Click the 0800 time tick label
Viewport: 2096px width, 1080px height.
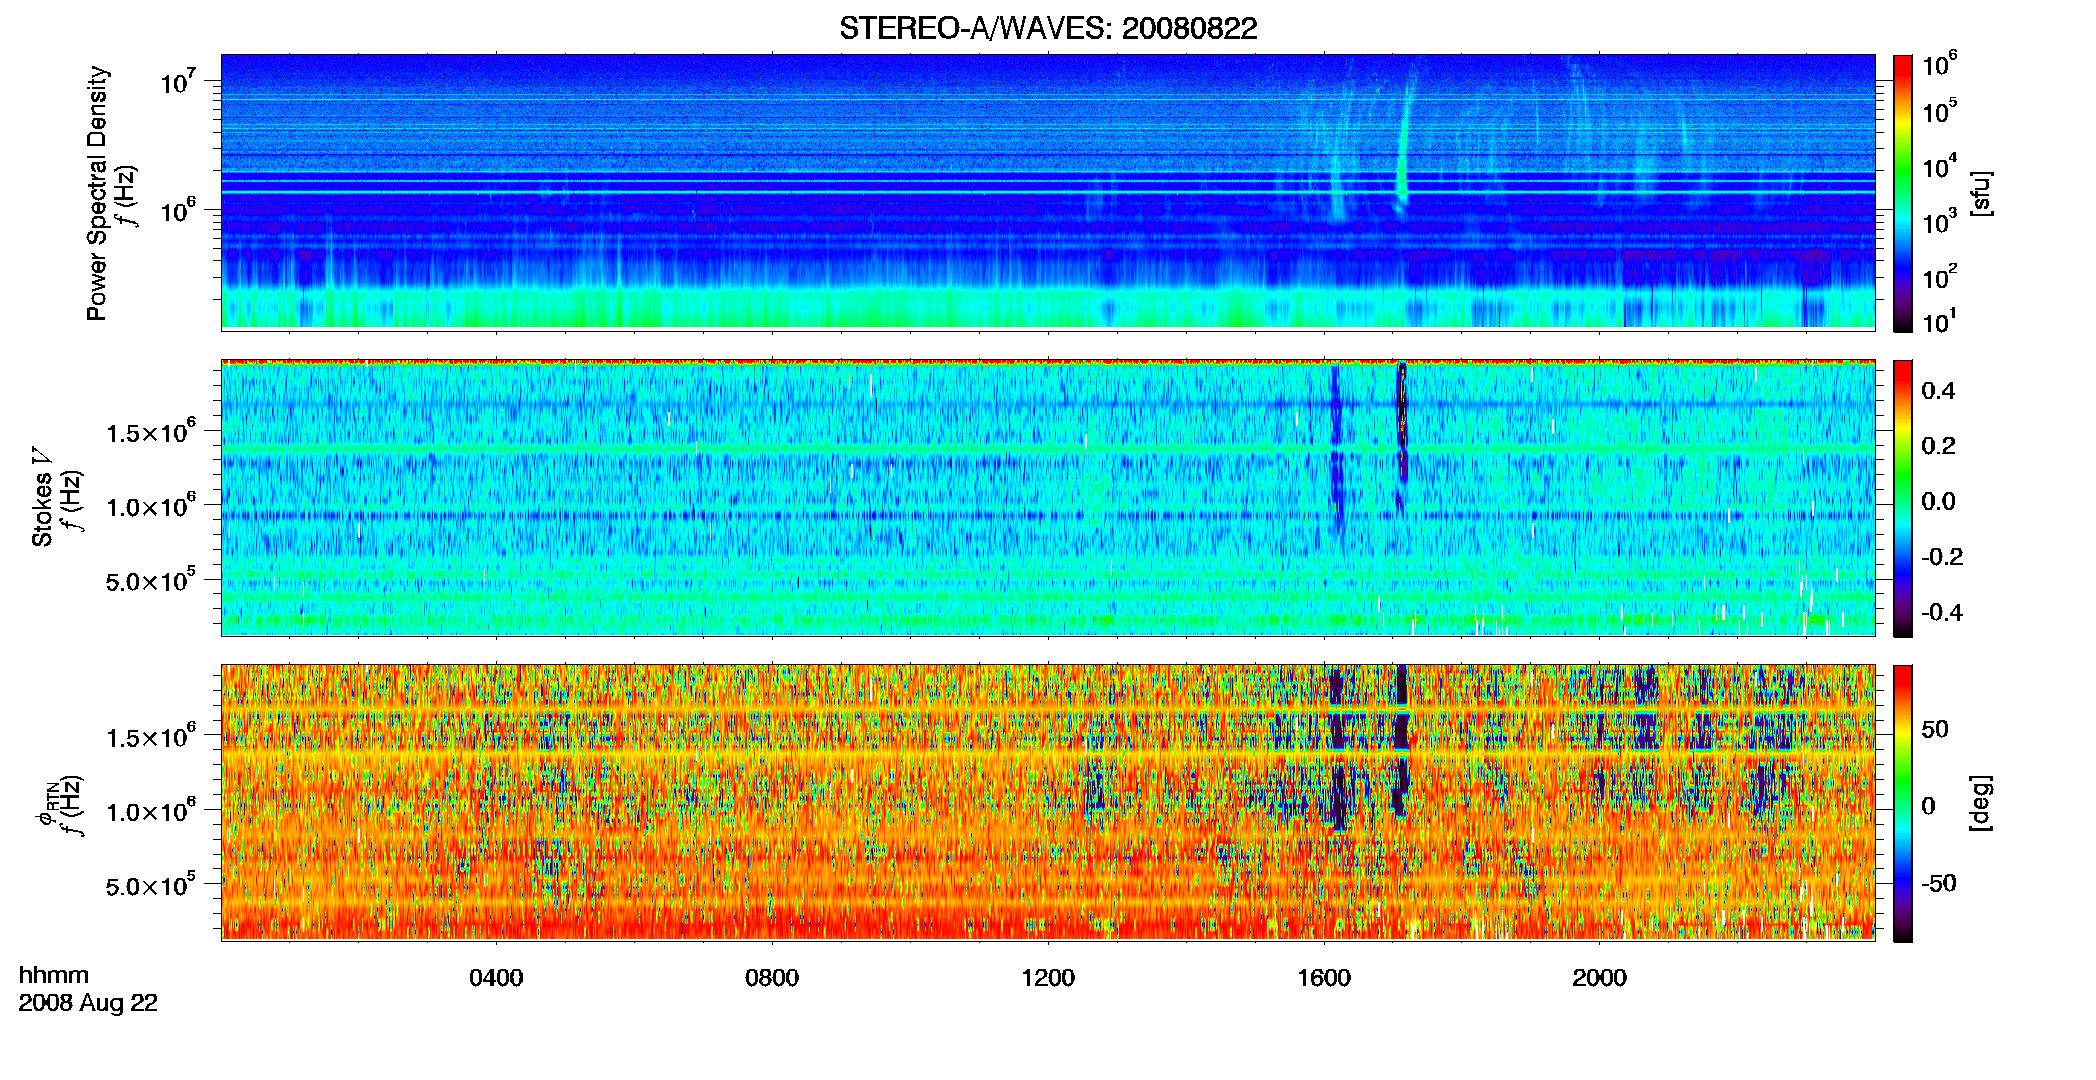click(x=772, y=978)
